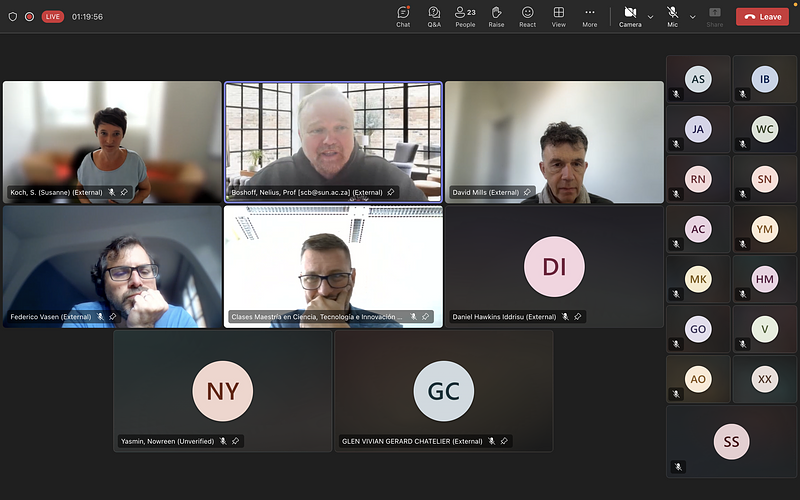This screenshot has width=800, height=500.
Task: Expand the Mic options dropdown arrow
Action: pyautogui.click(x=692, y=17)
